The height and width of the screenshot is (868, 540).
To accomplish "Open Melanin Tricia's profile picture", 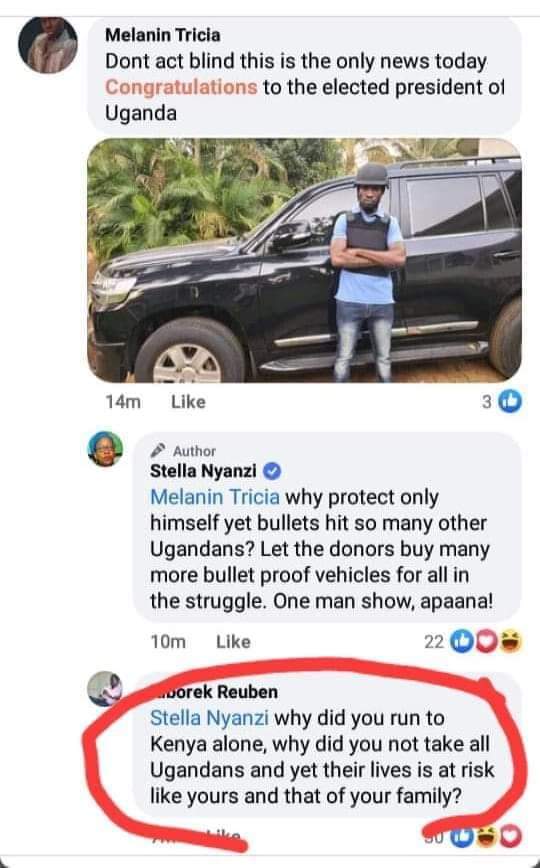I will 47,45.
